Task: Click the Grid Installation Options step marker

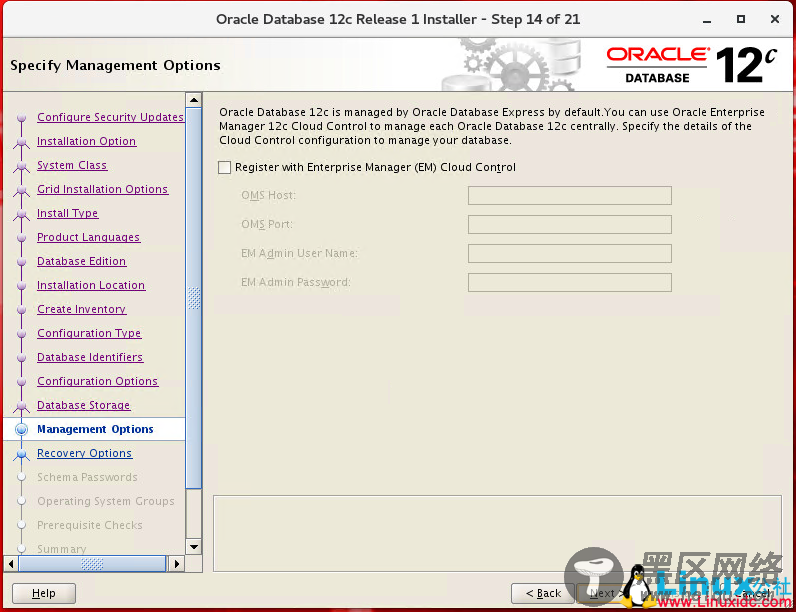Action: [21, 190]
